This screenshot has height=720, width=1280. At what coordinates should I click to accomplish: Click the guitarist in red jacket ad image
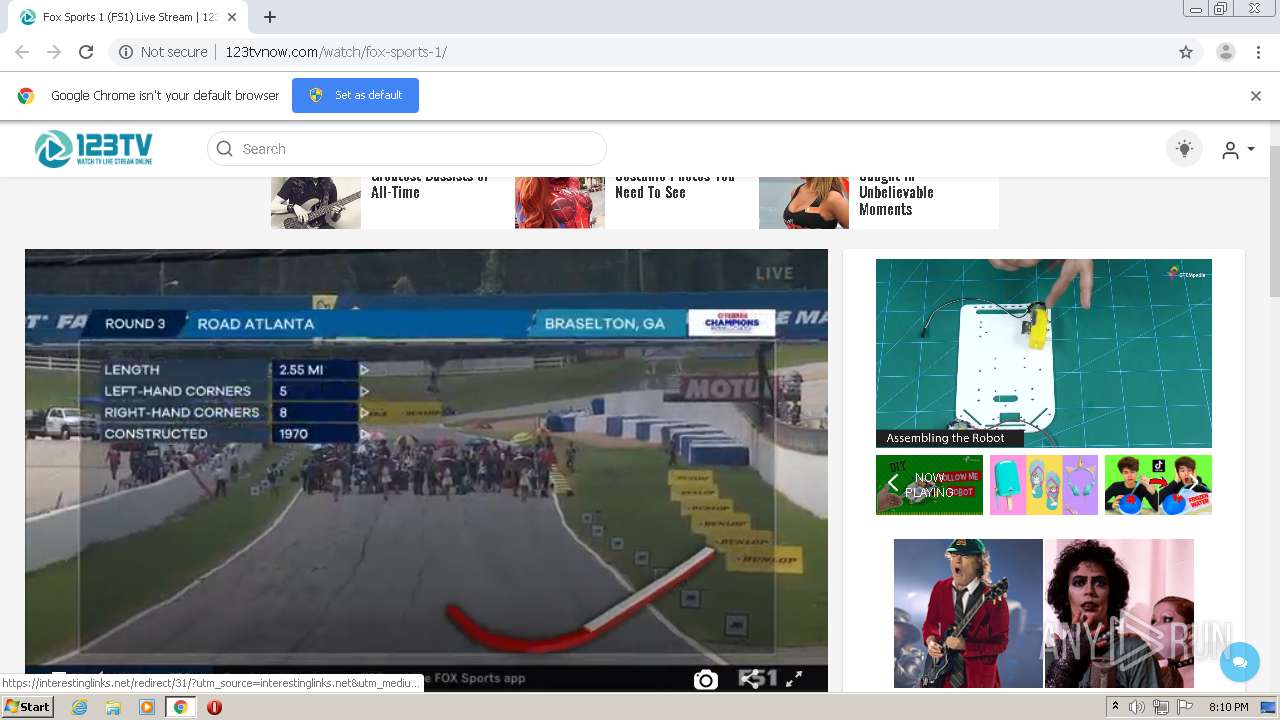(x=968, y=614)
